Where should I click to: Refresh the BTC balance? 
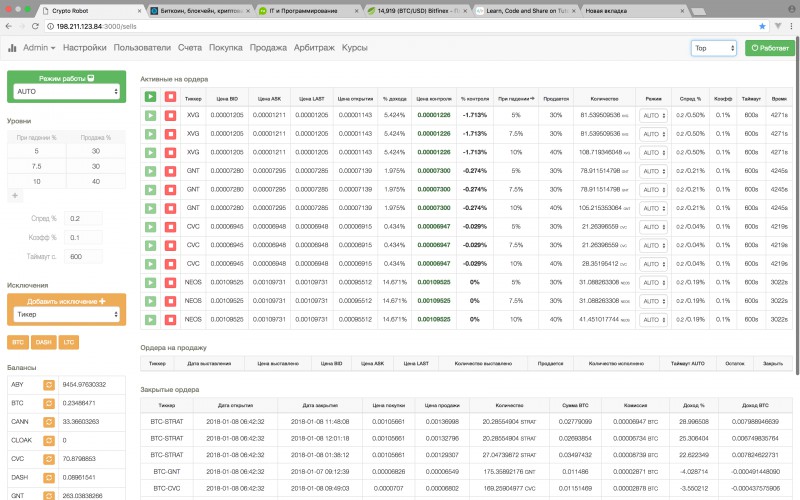pyautogui.click(x=49, y=403)
